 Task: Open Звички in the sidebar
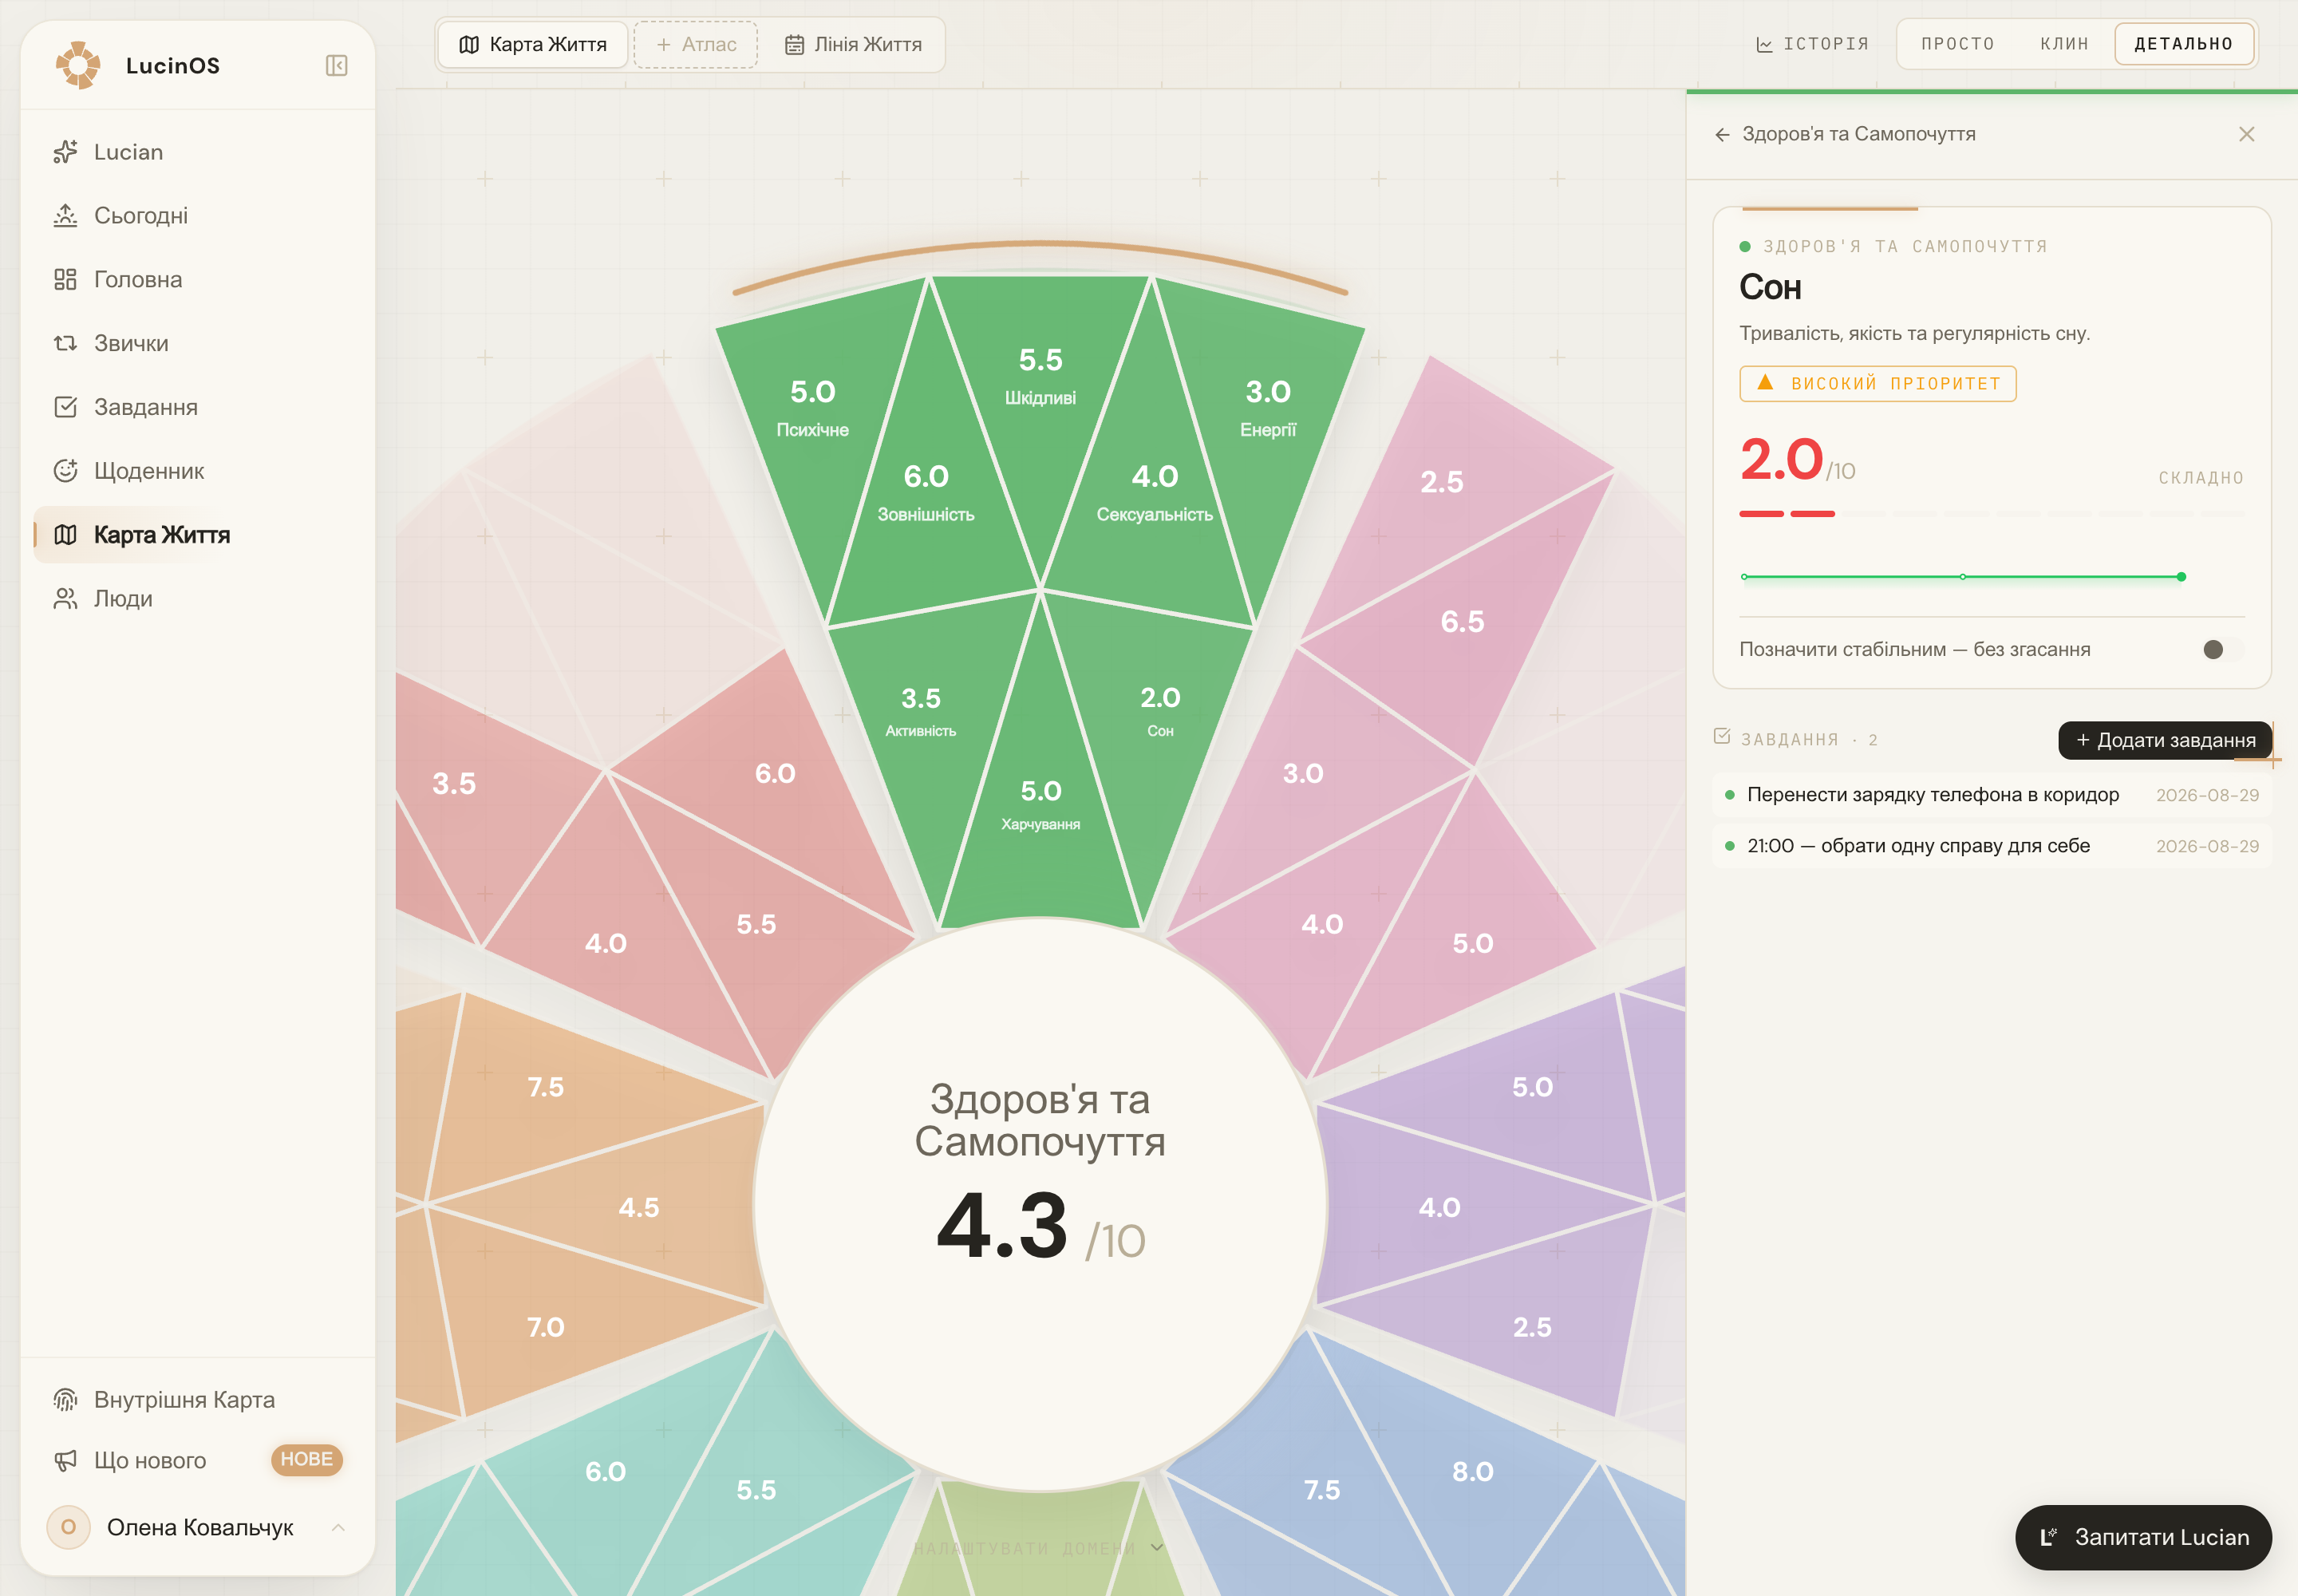[x=198, y=344]
